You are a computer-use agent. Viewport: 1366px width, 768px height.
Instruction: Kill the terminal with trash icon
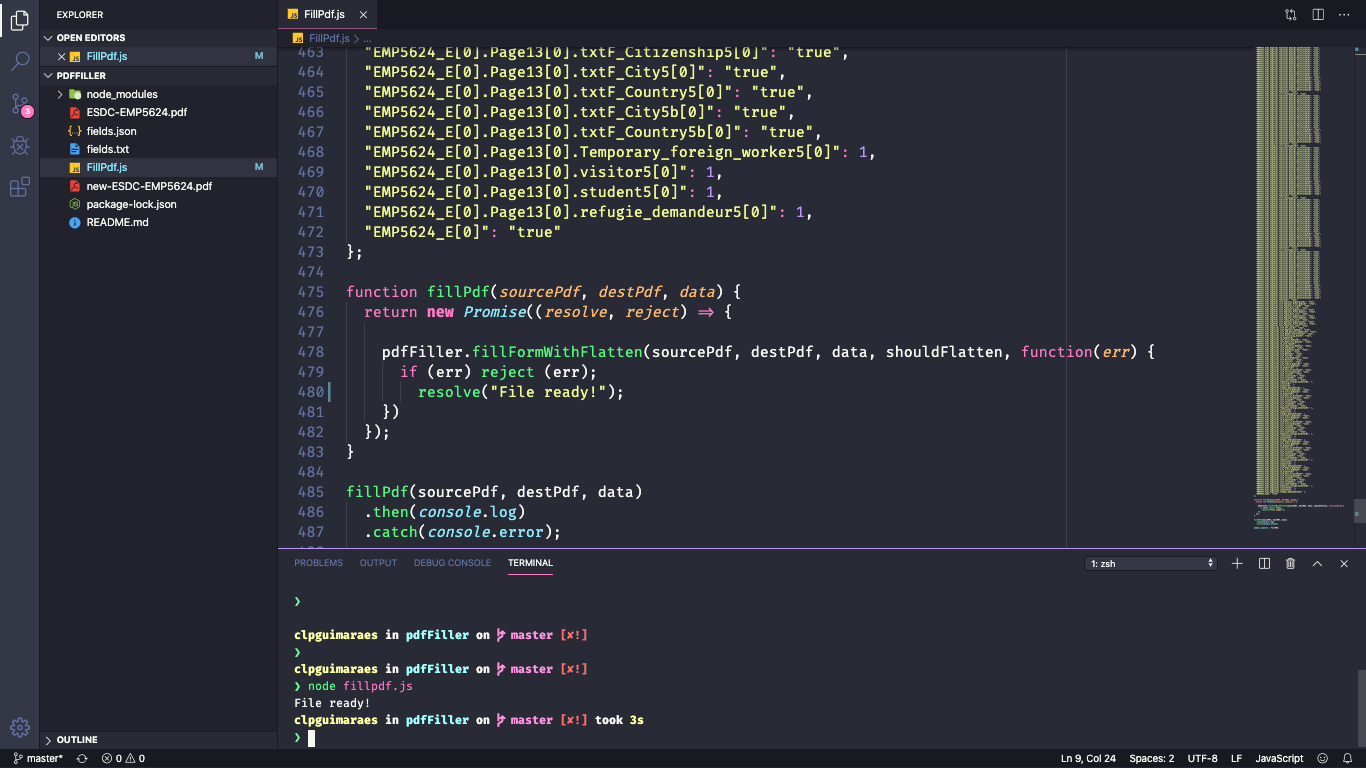pyautogui.click(x=1290, y=564)
